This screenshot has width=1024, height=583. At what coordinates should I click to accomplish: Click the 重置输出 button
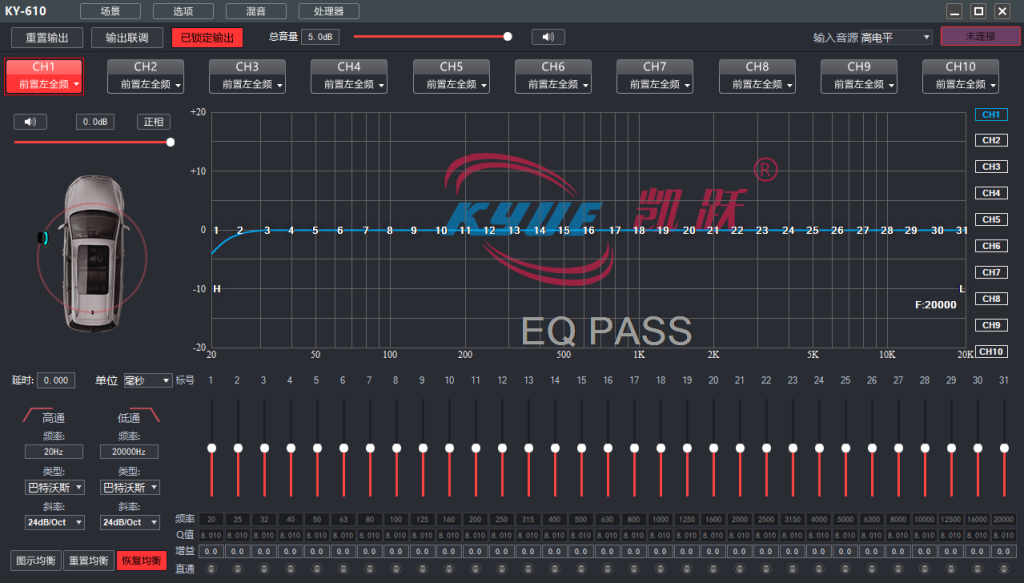coord(47,38)
